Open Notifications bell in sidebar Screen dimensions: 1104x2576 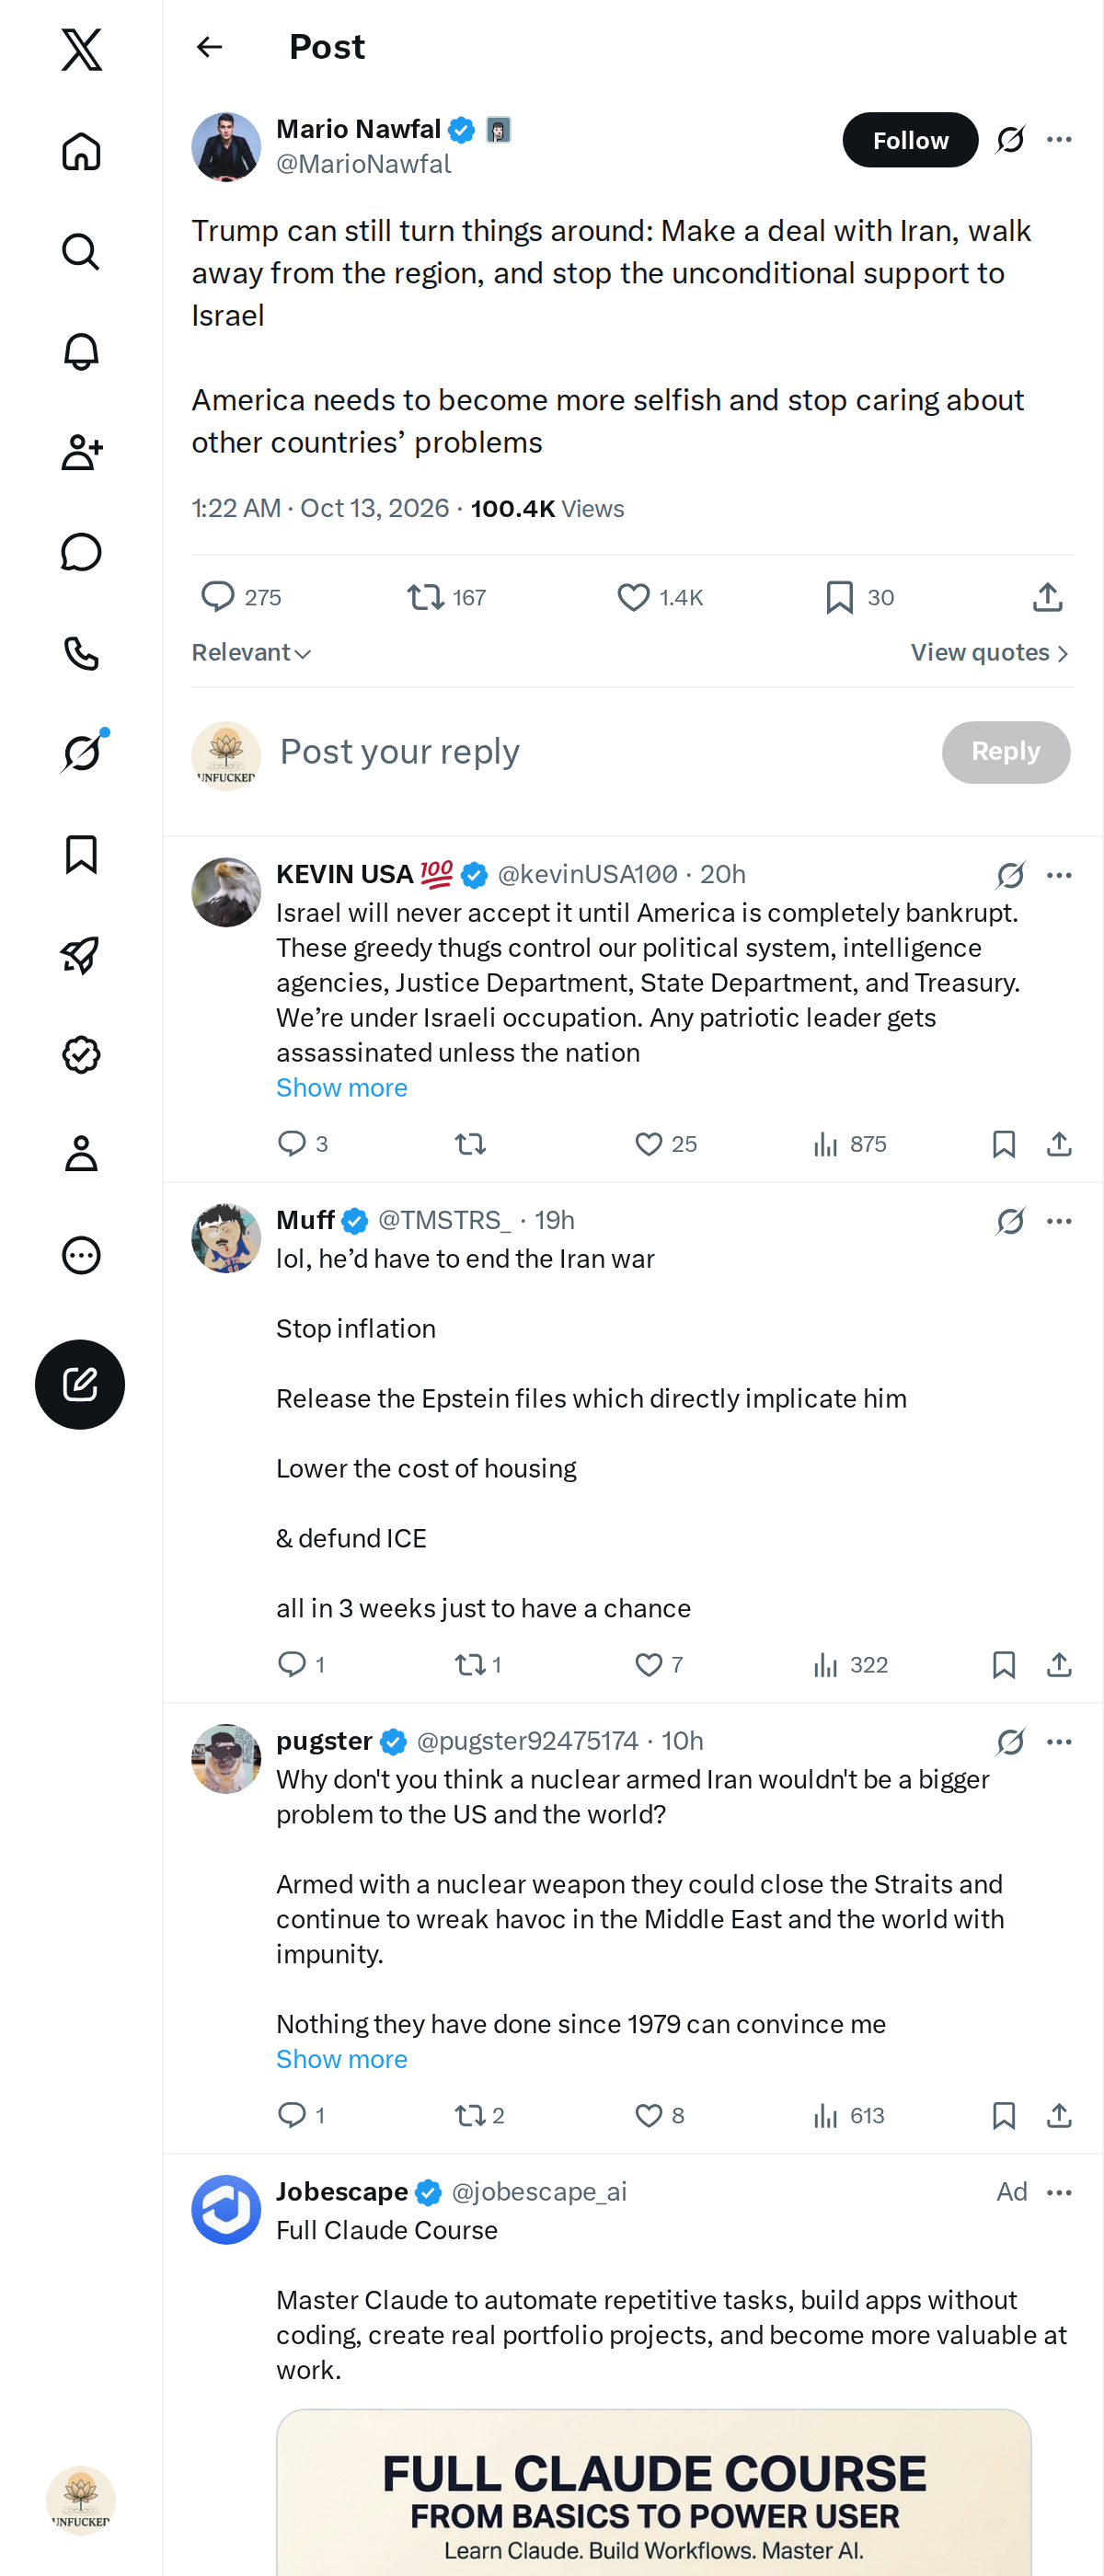(x=81, y=352)
